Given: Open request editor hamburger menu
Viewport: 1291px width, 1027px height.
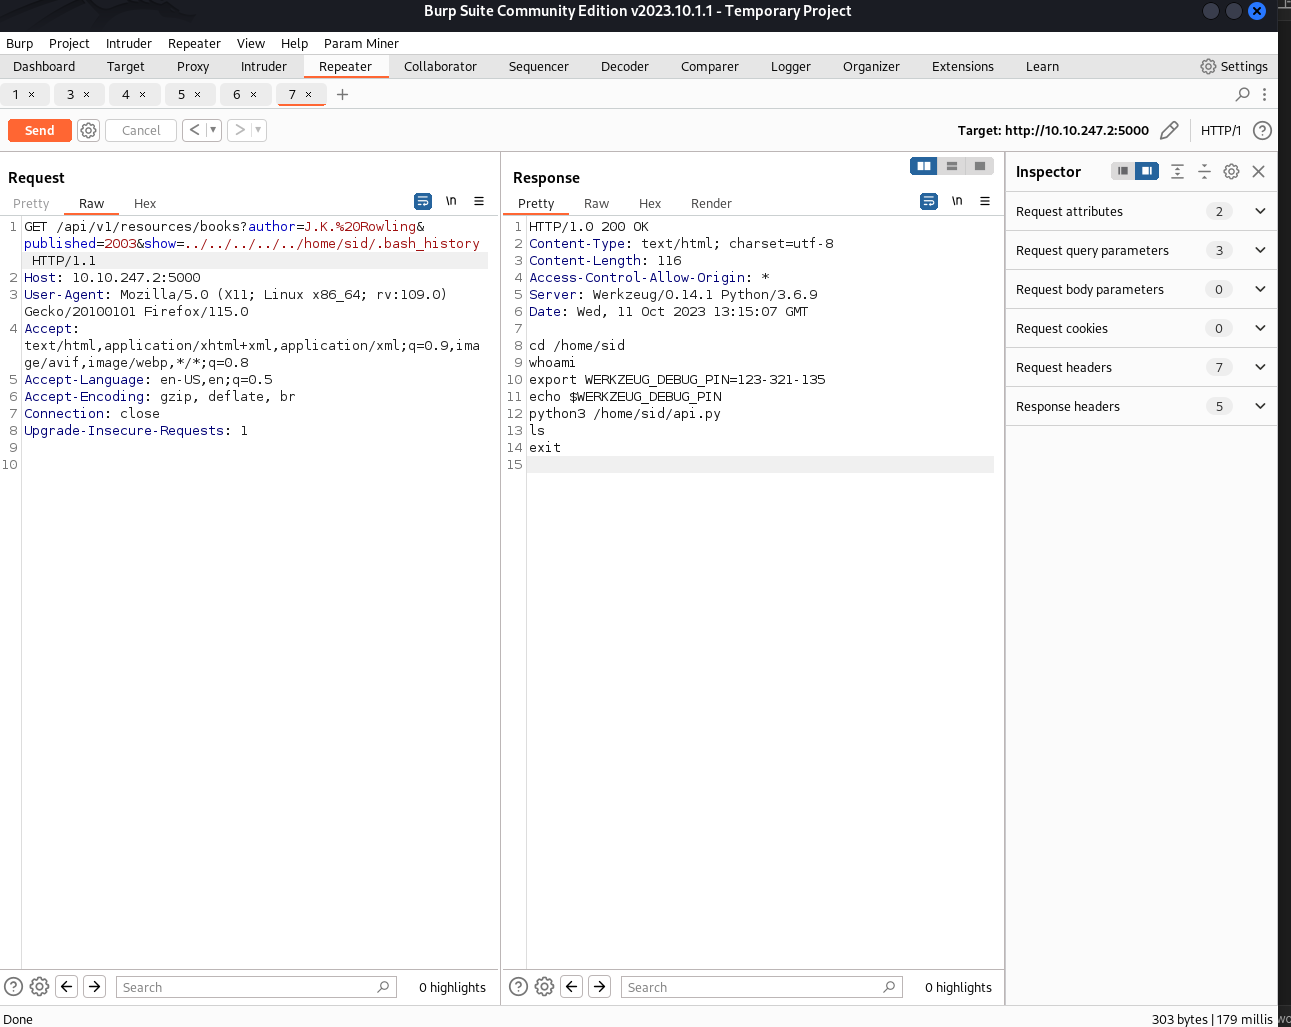Looking at the screenshot, I should pos(479,201).
